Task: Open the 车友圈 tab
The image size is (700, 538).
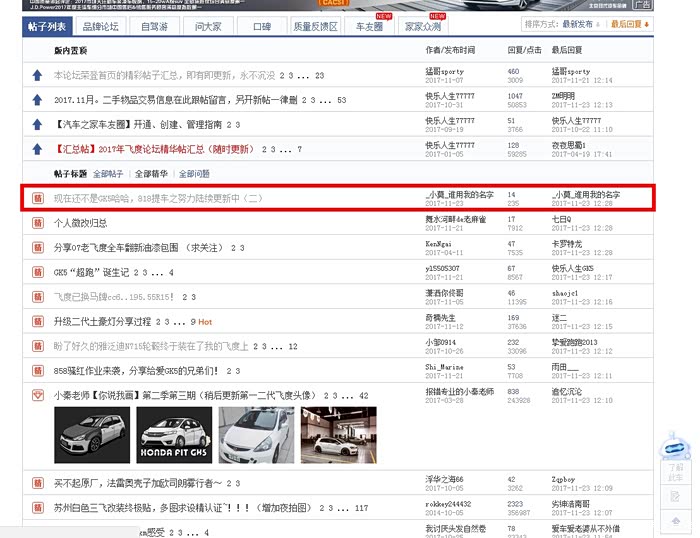Action: pos(369,26)
